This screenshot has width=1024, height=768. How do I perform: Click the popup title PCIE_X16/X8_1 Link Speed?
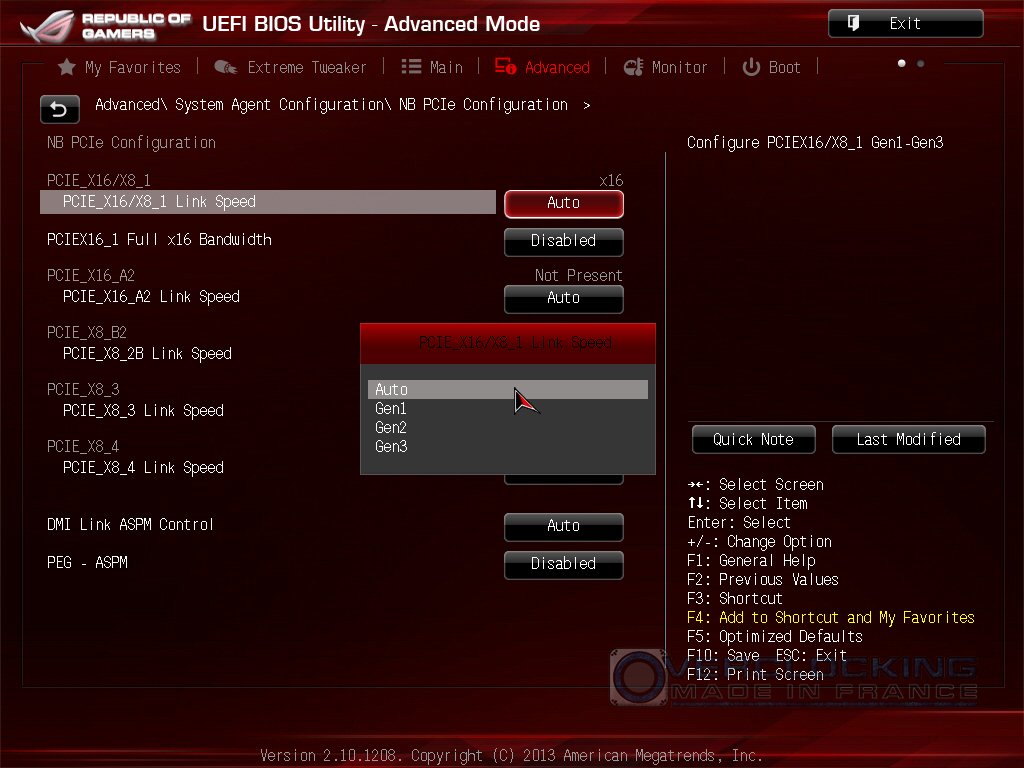pos(515,342)
